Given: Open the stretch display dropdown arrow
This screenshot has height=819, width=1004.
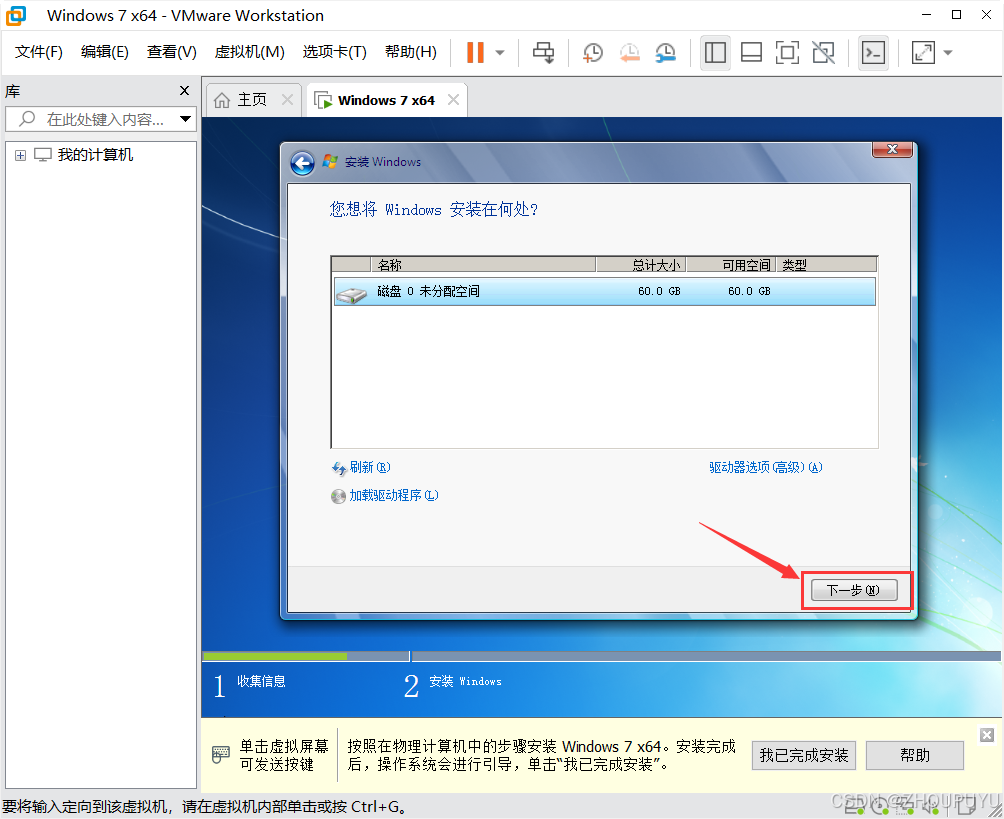Looking at the screenshot, I should 948,53.
